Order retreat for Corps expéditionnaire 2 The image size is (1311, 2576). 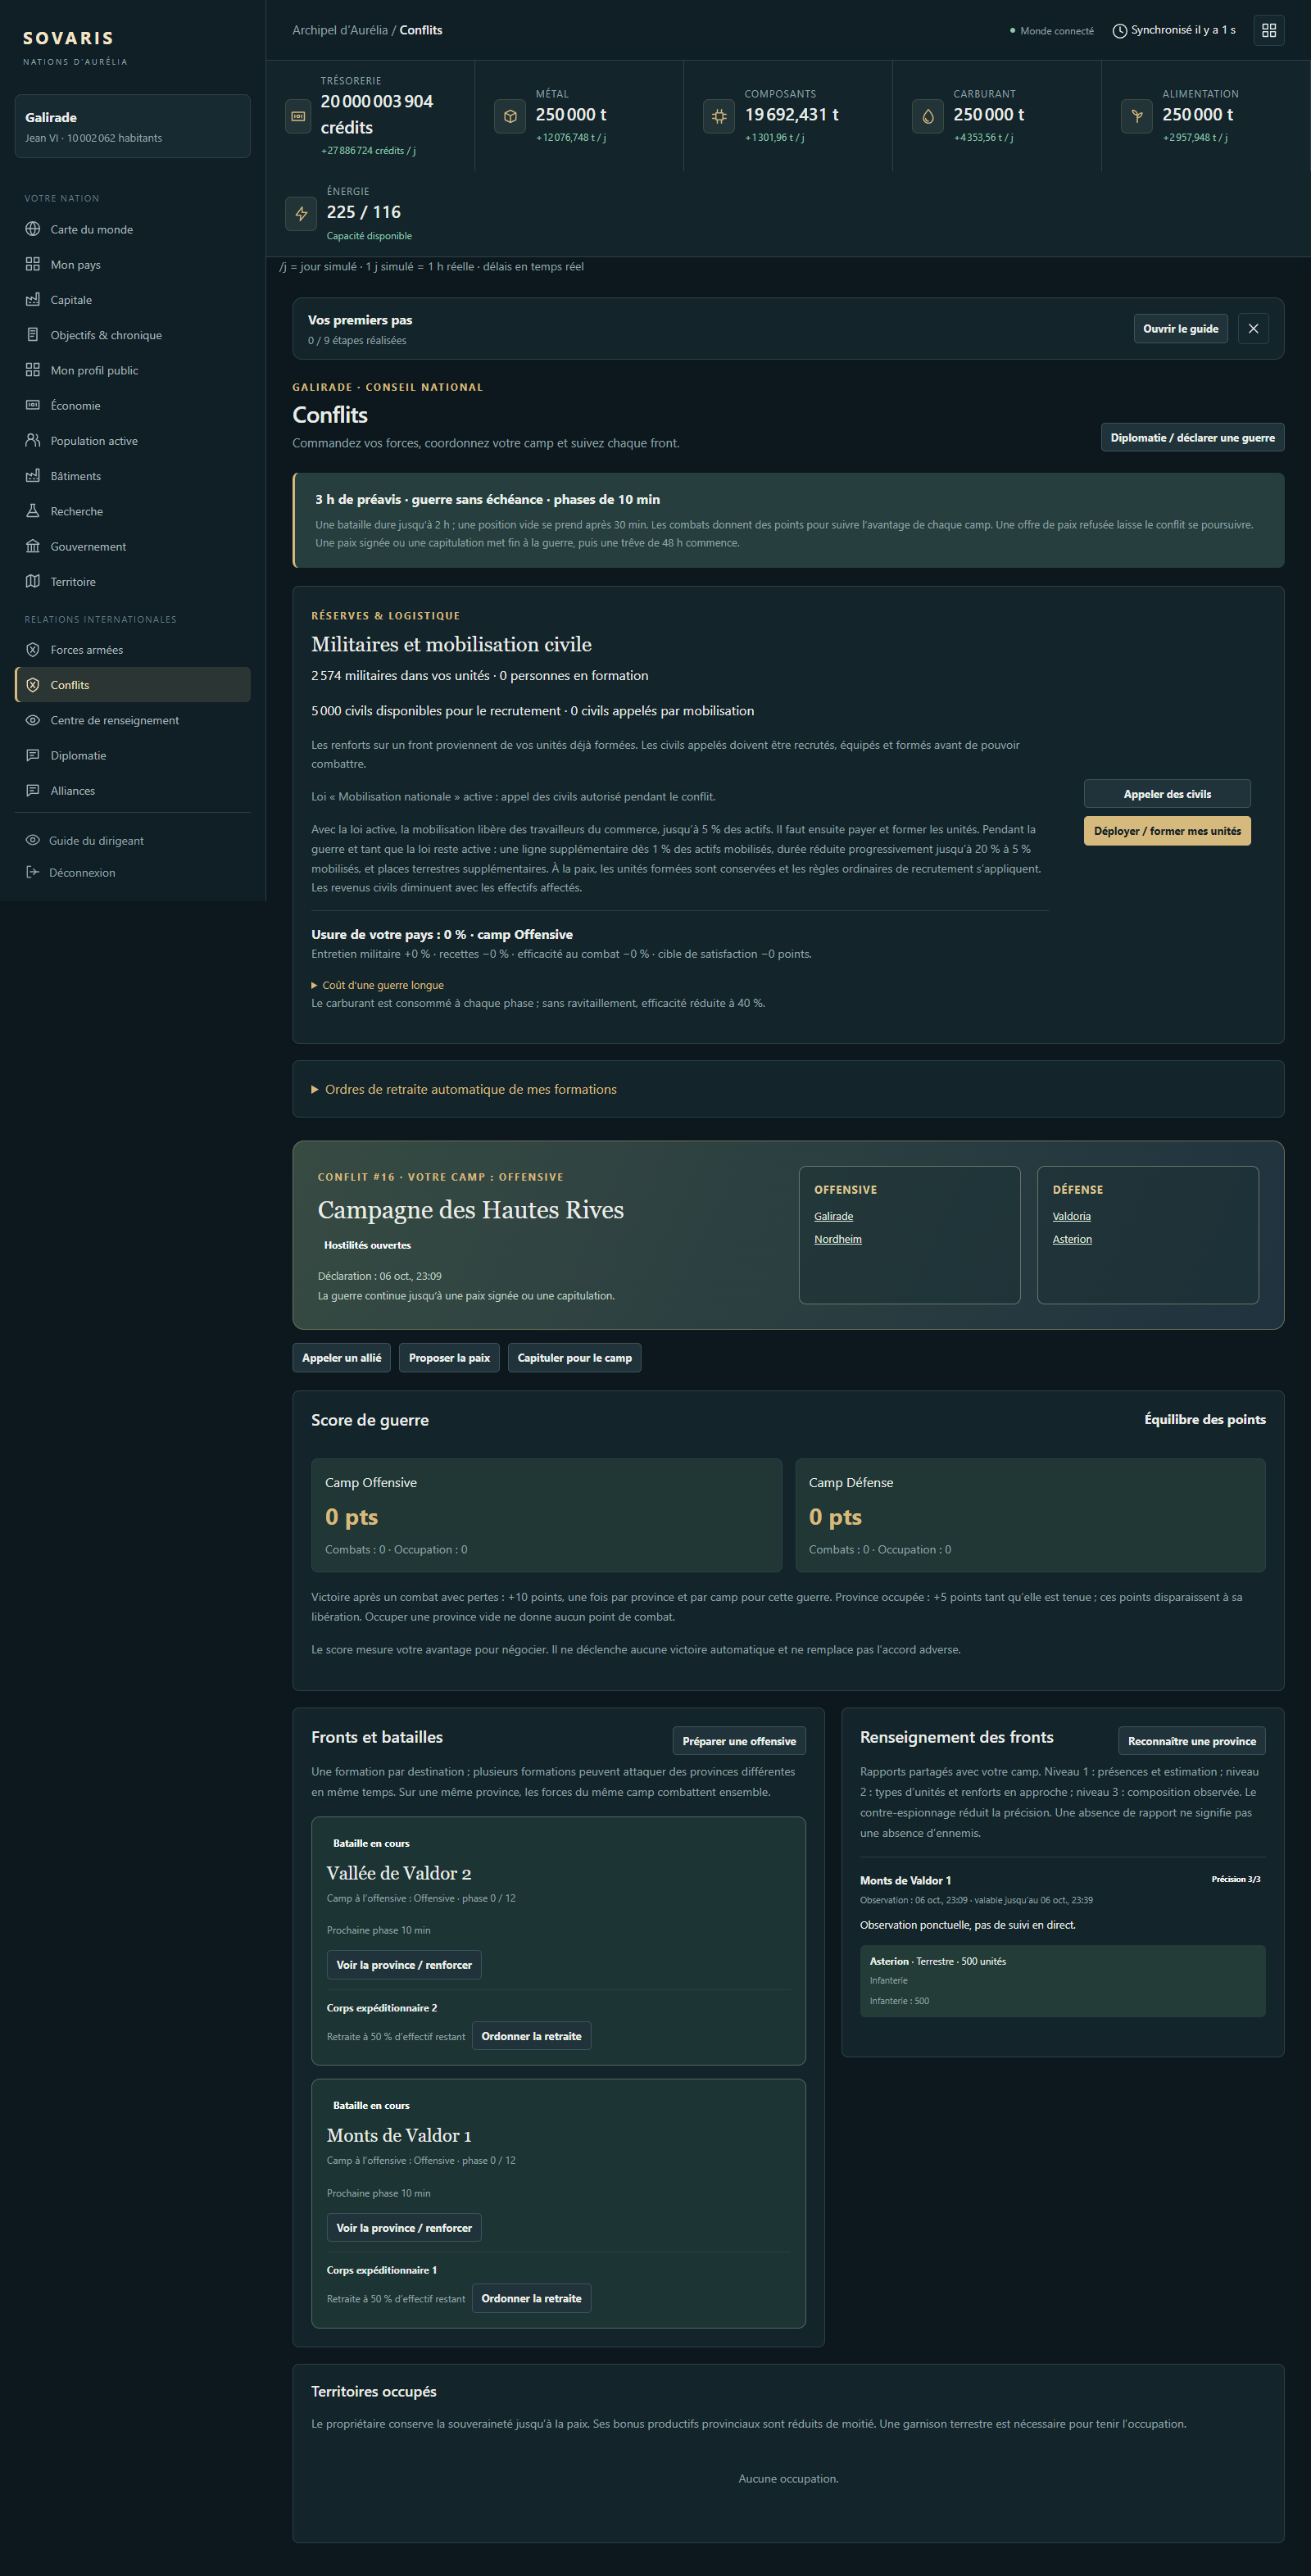coord(531,2036)
